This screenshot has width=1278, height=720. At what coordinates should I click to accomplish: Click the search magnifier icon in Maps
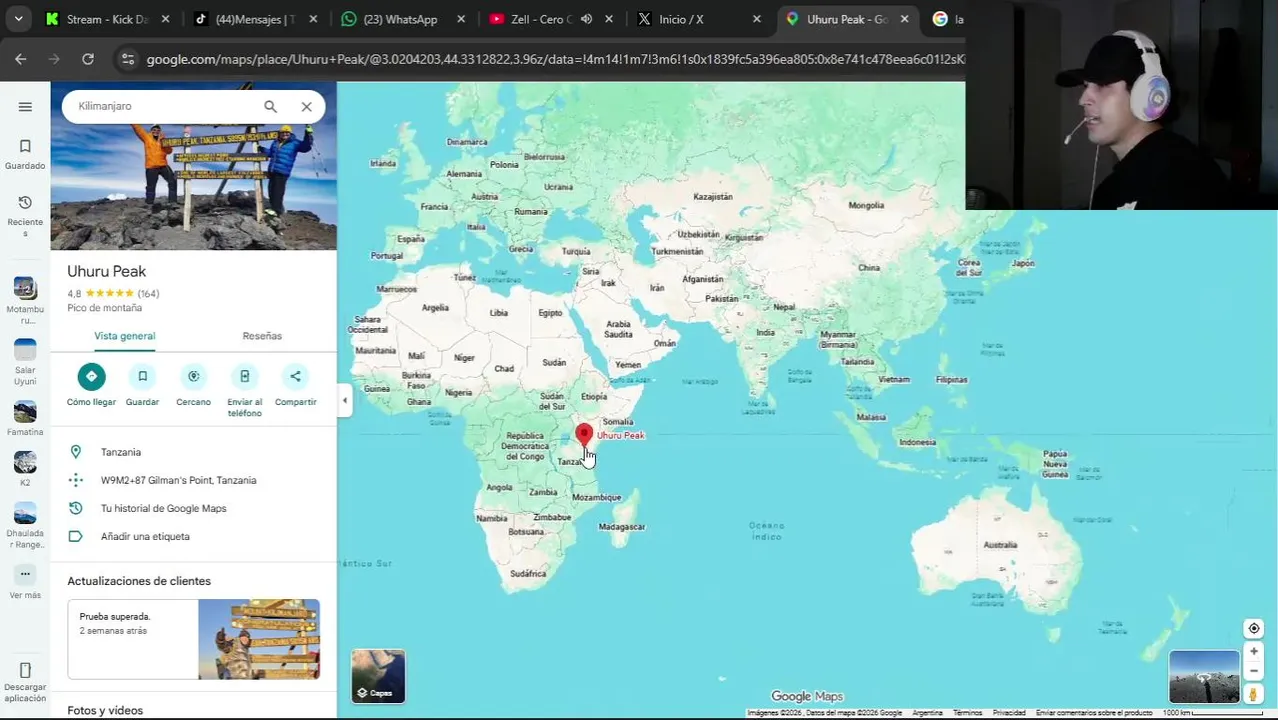tap(270, 106)
